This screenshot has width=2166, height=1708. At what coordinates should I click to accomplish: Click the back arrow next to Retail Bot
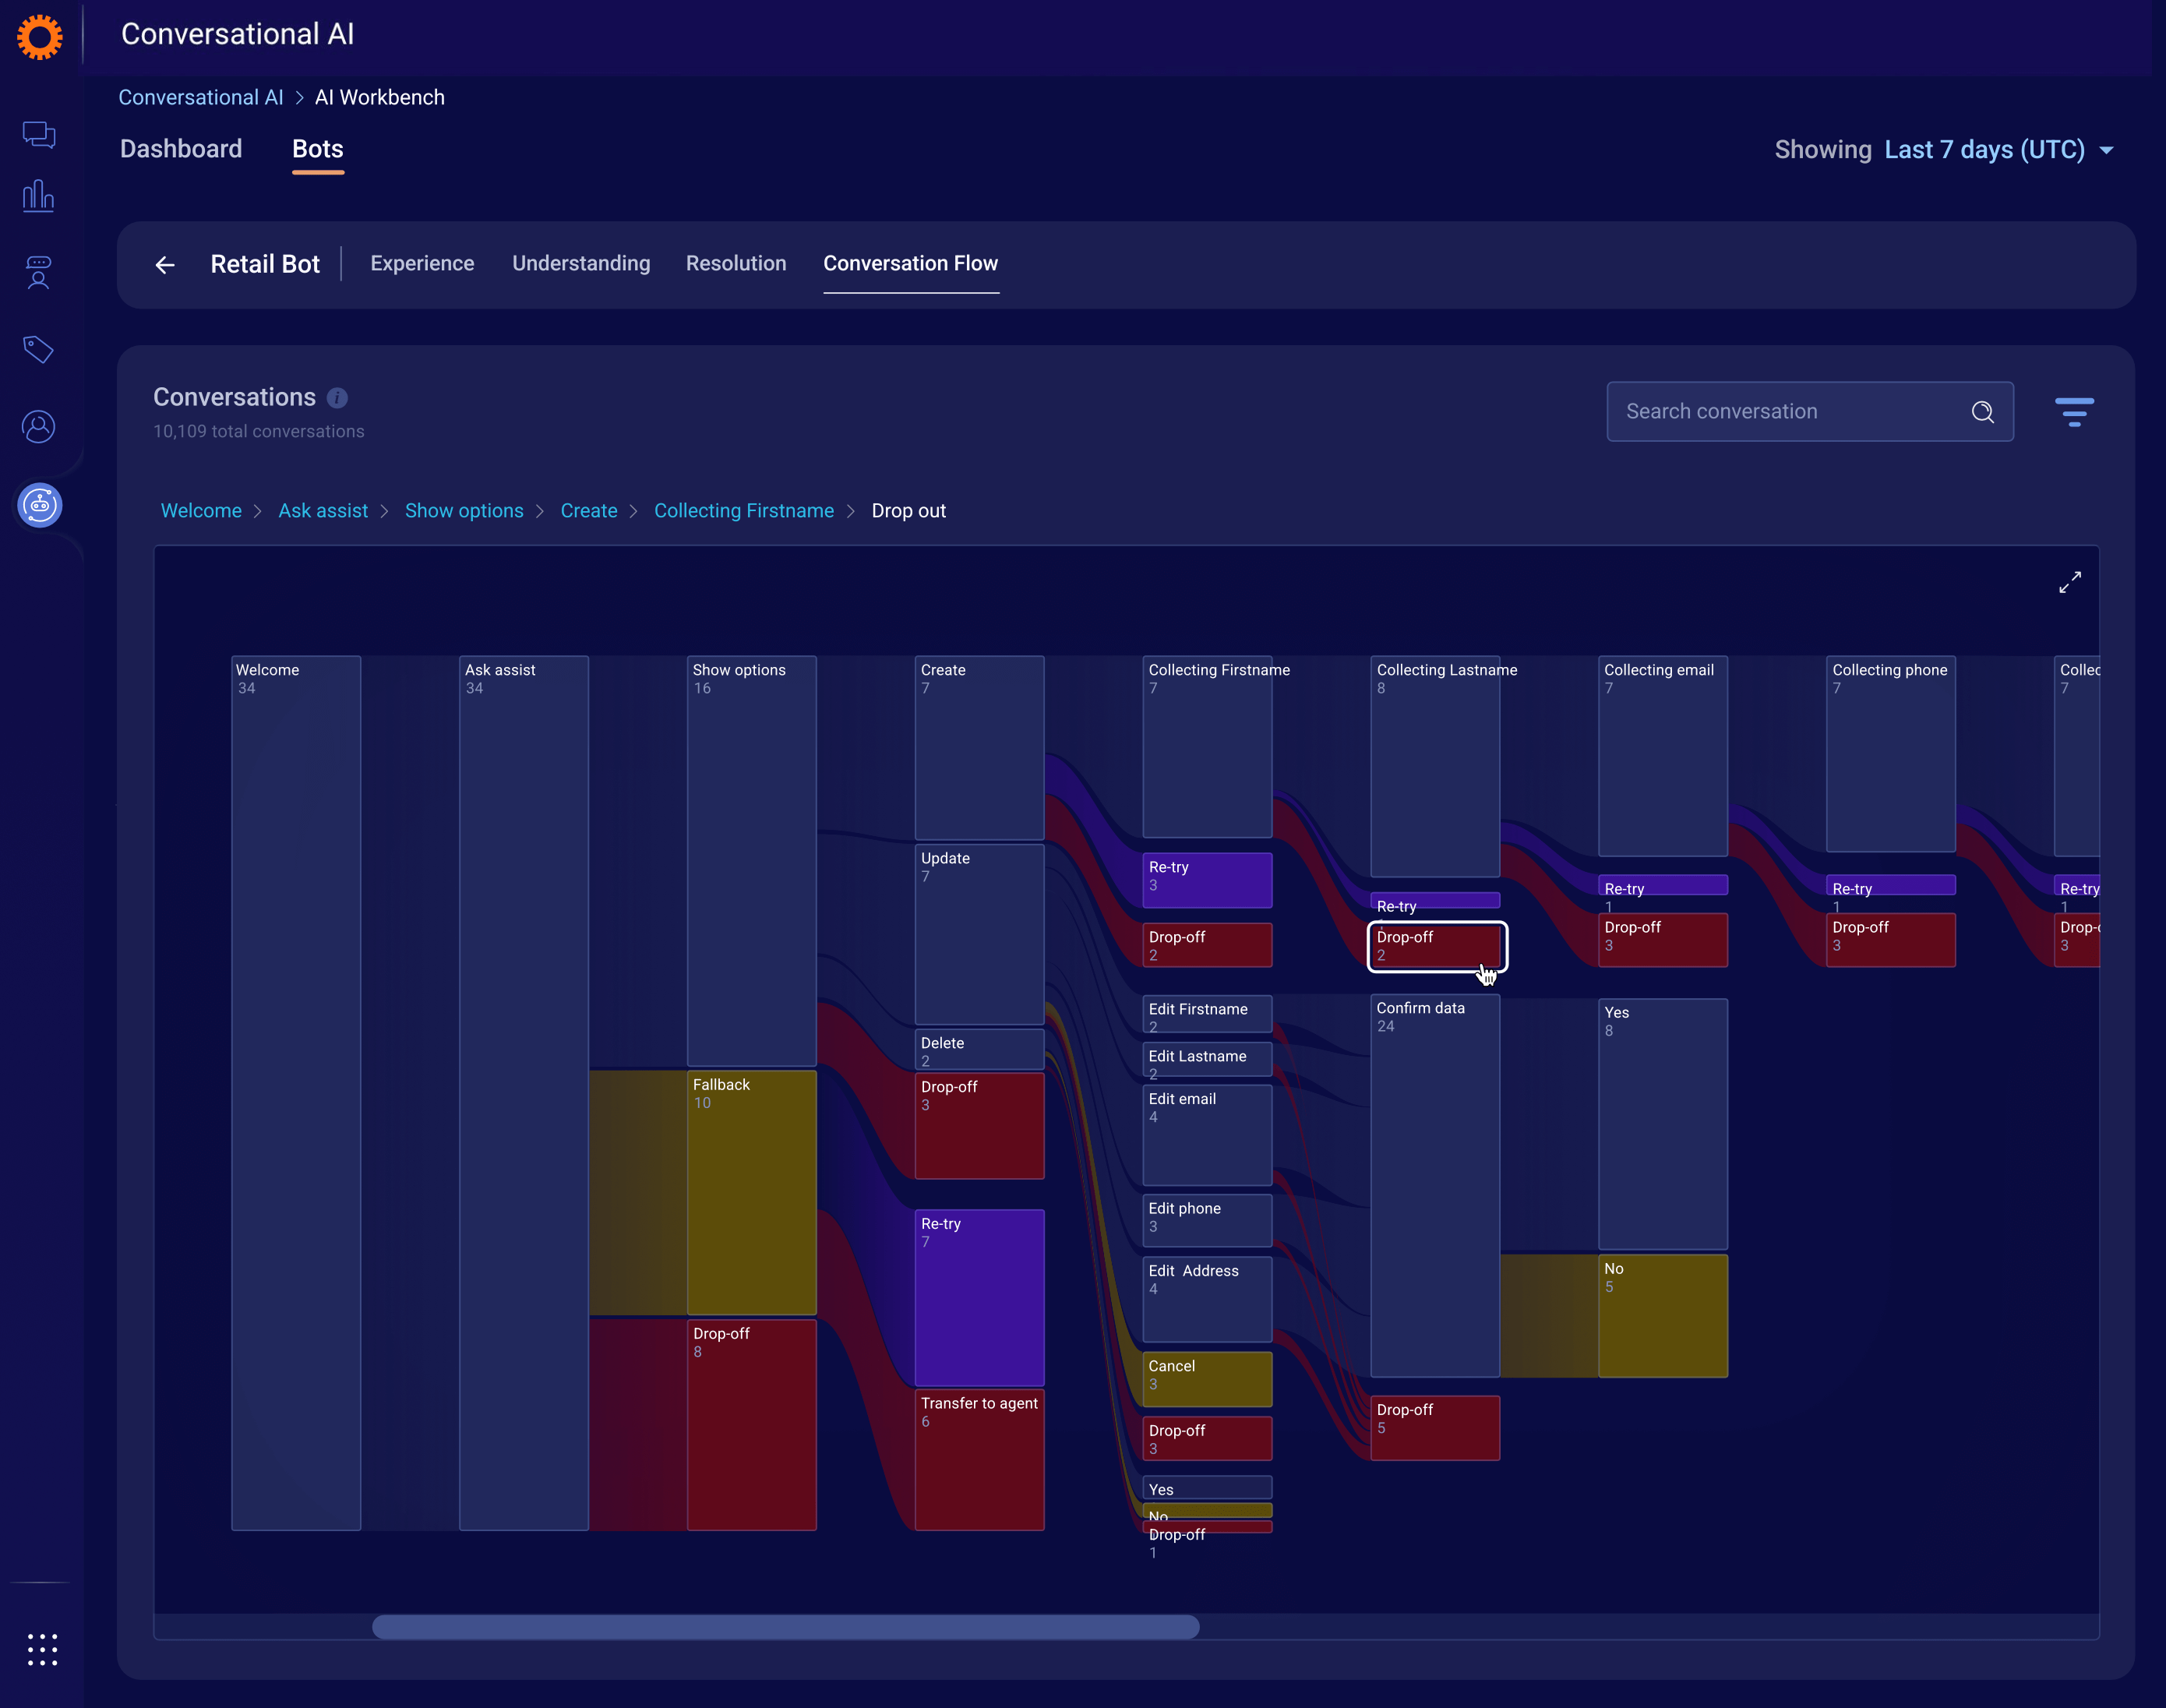pos(165,265)
